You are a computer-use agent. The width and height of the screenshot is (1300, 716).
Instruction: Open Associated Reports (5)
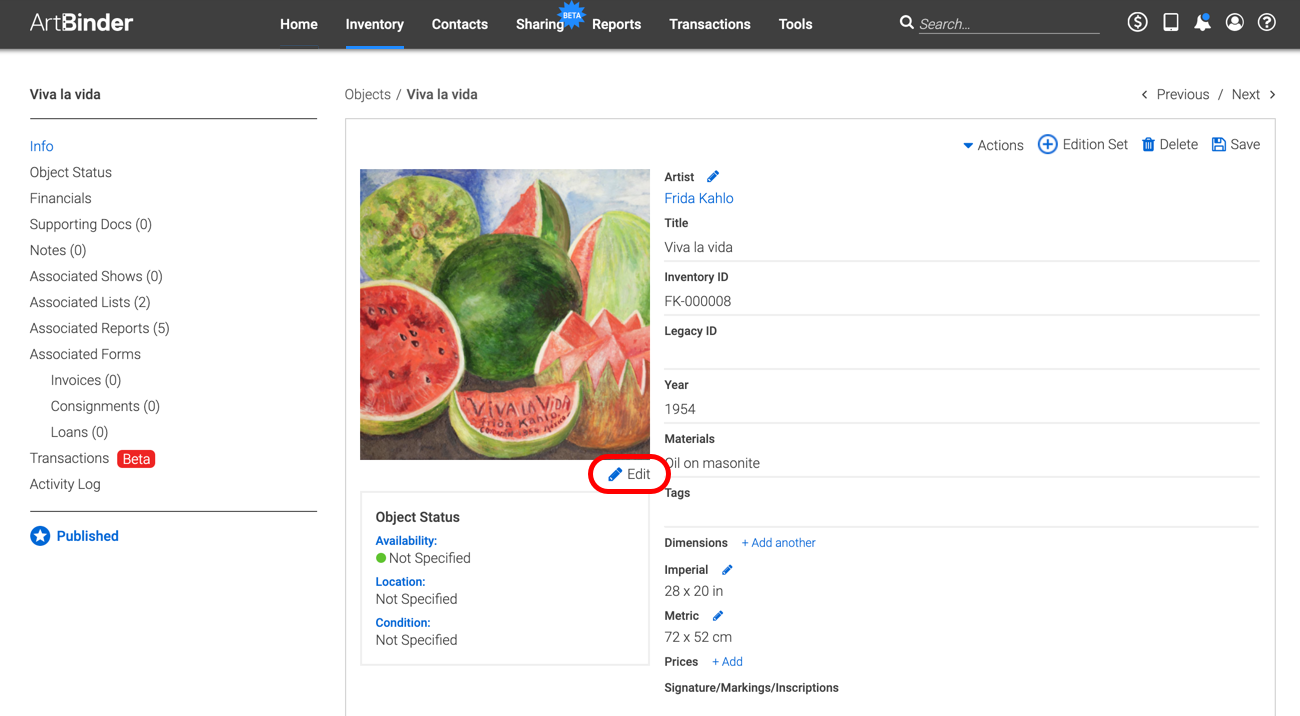pos(100,328)
